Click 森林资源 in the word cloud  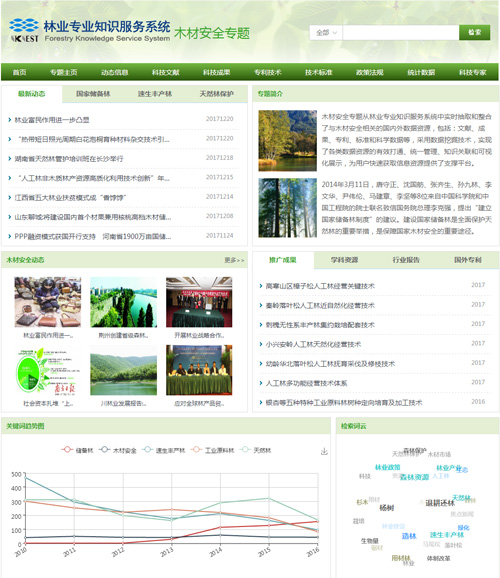[414, 477]
